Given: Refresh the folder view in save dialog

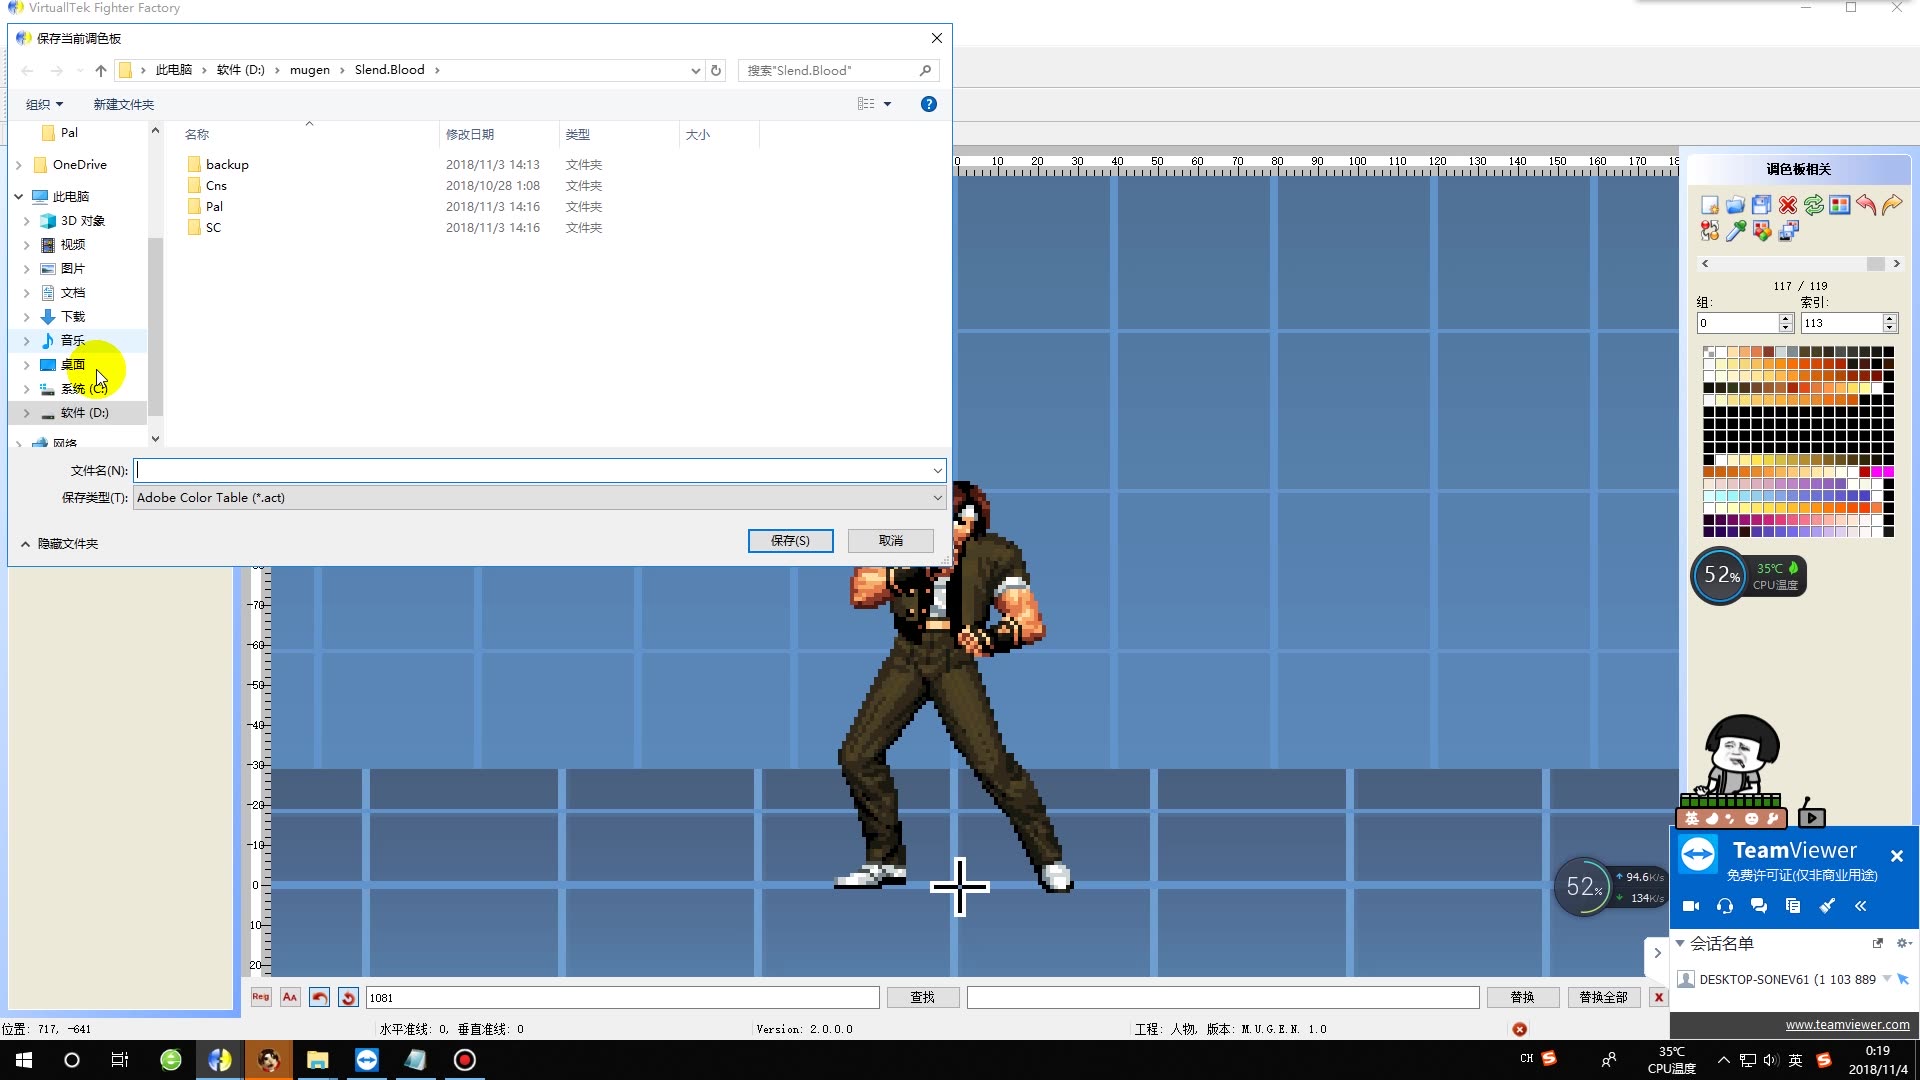Looking at the screenshot, I should pyautogui.click(x=716, y=70).
